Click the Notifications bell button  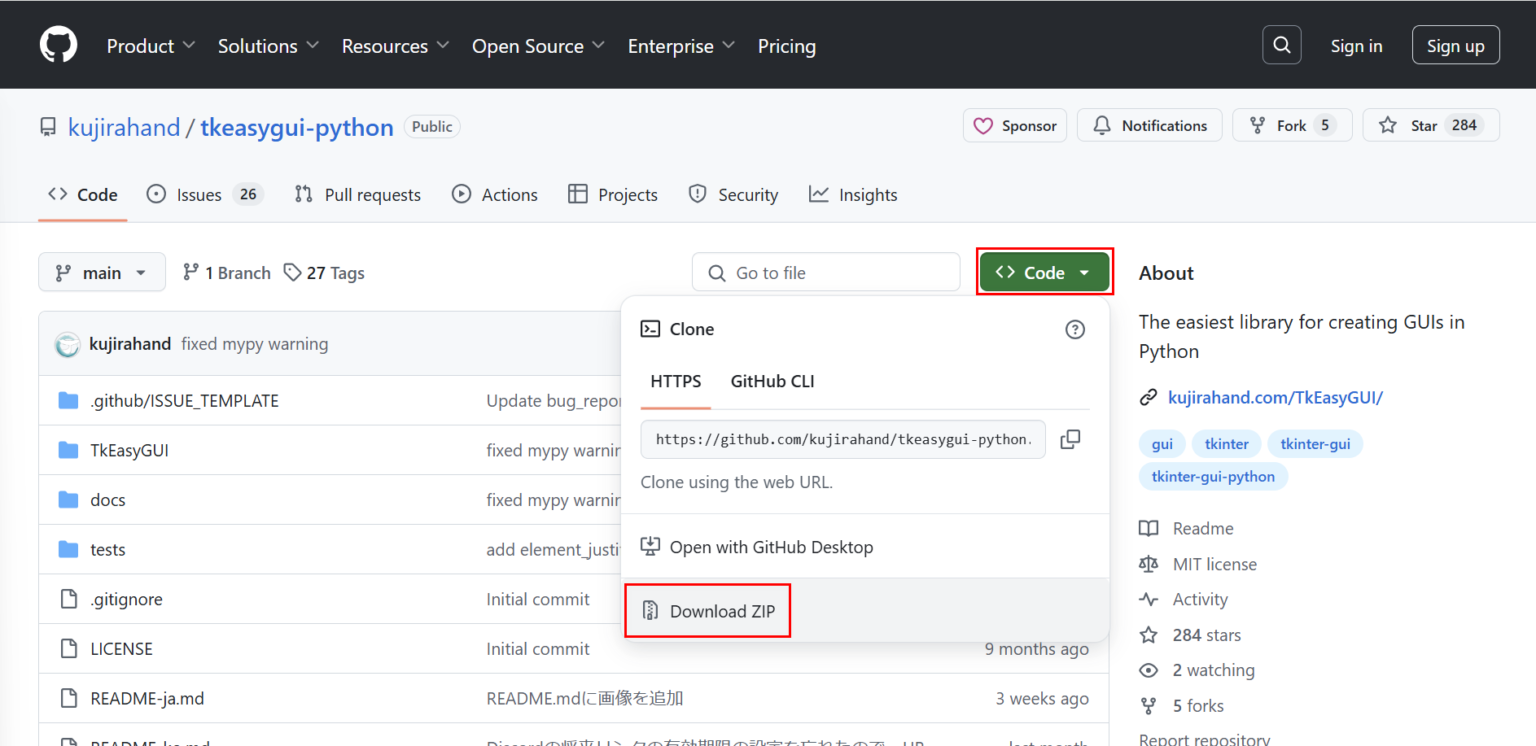pyautogui.click(x=1149, y=125)
